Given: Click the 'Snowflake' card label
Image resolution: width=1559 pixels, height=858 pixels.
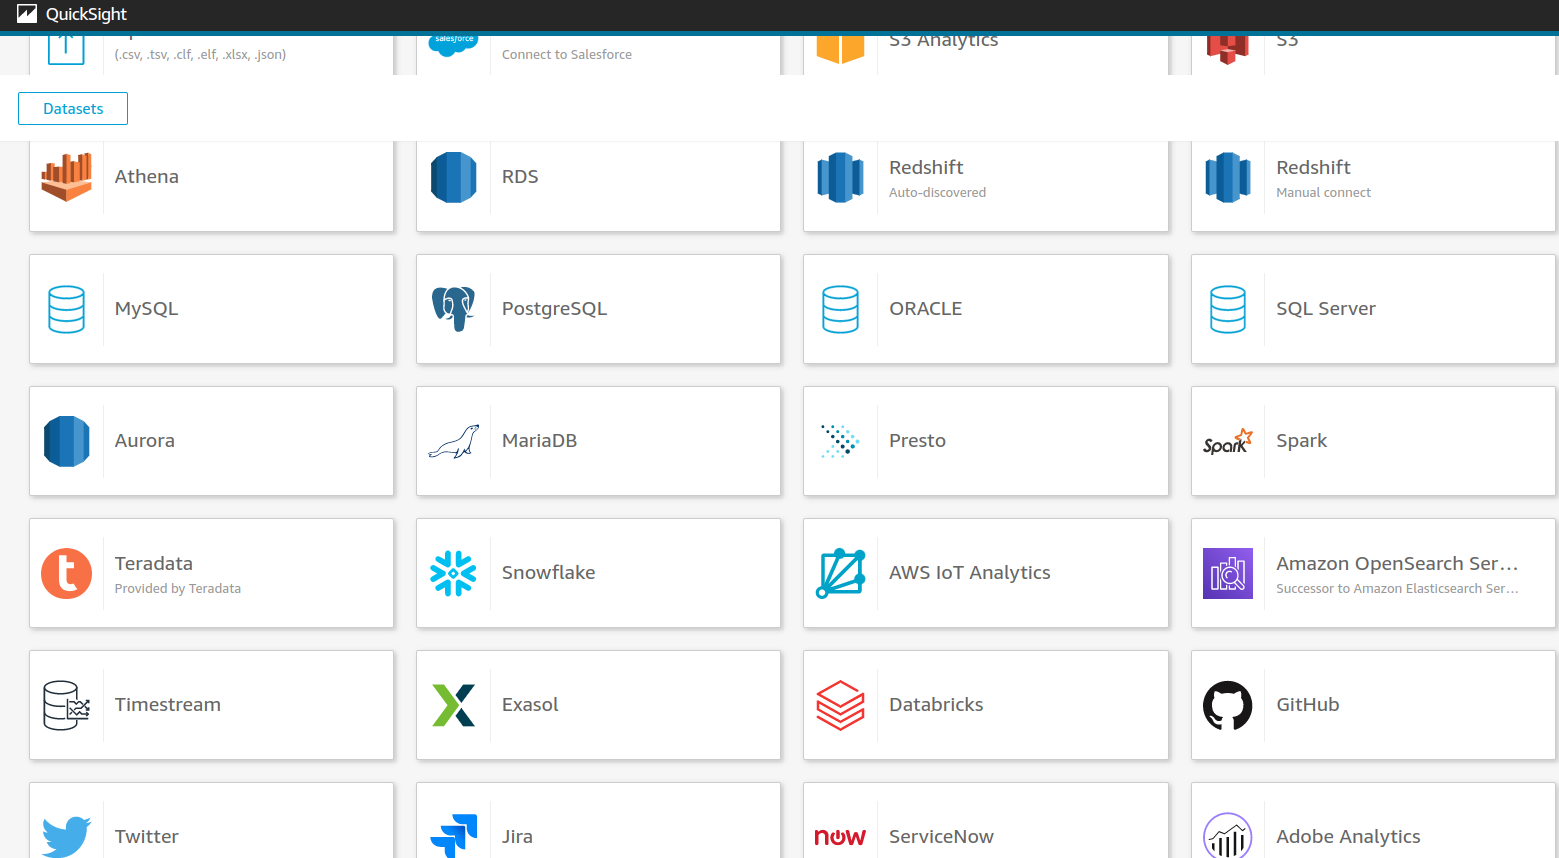Looking at the screenshot, I should pos(548,573).
